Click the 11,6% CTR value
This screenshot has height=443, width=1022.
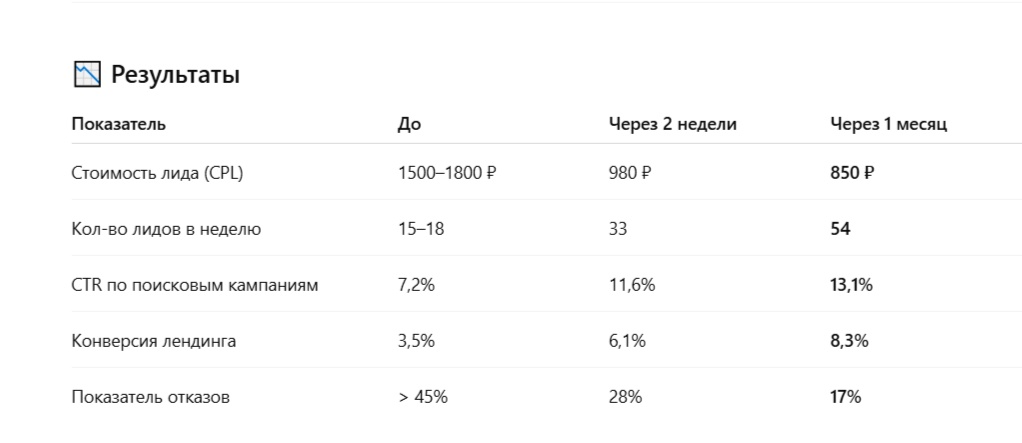coord(632,285)
